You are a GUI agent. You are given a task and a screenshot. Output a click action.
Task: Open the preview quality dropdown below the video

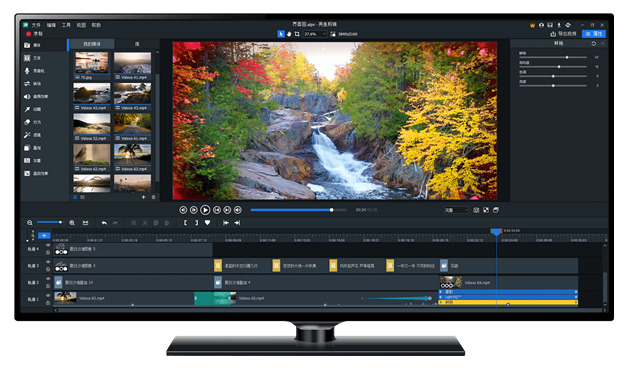click(456, 210)
